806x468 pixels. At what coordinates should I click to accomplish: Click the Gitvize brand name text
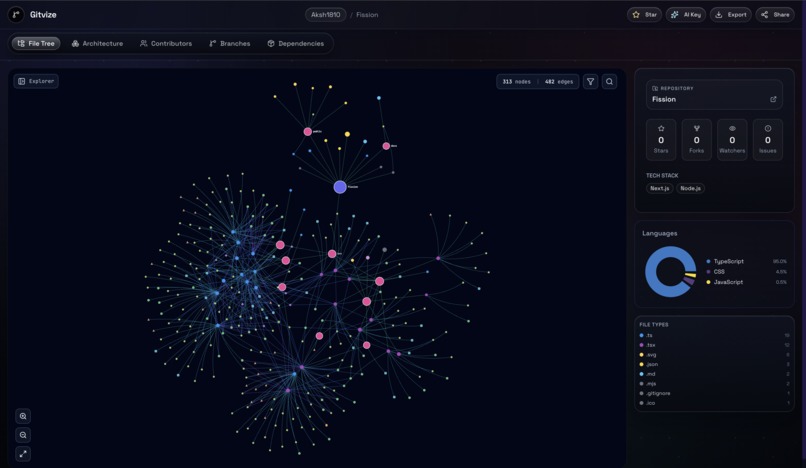coord(43,15)
